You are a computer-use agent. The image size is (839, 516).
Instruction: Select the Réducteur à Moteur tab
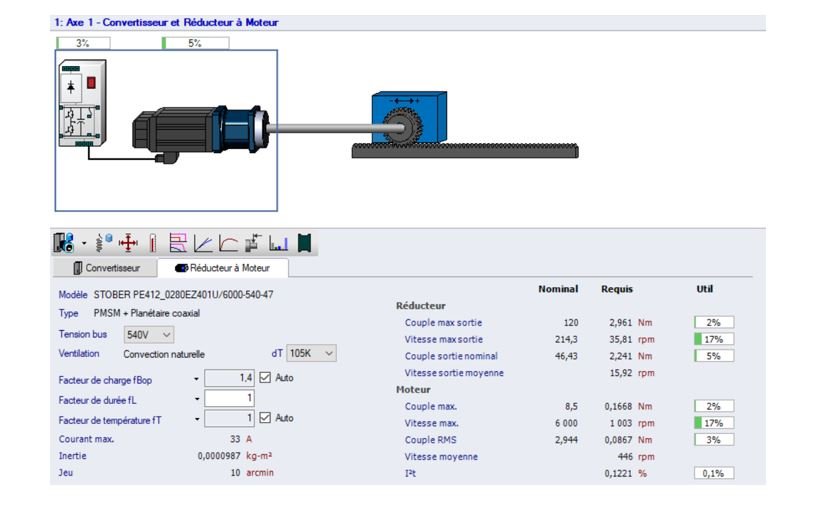click(223, 268)
